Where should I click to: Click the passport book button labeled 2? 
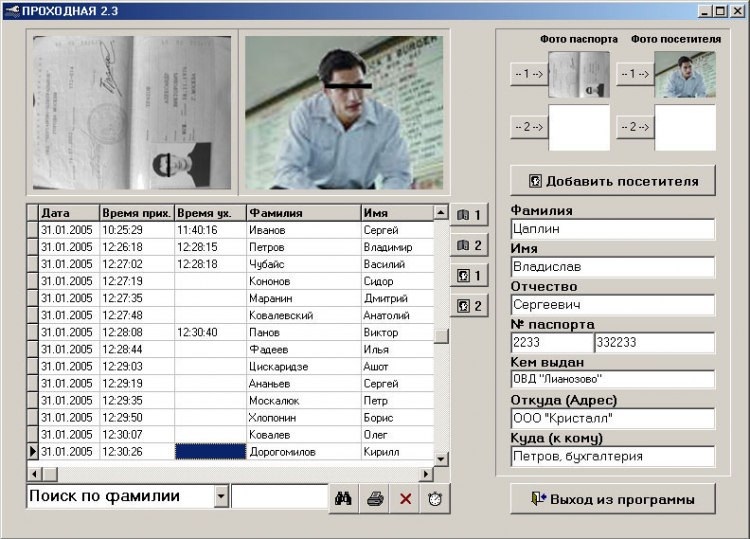coord(469,245)
